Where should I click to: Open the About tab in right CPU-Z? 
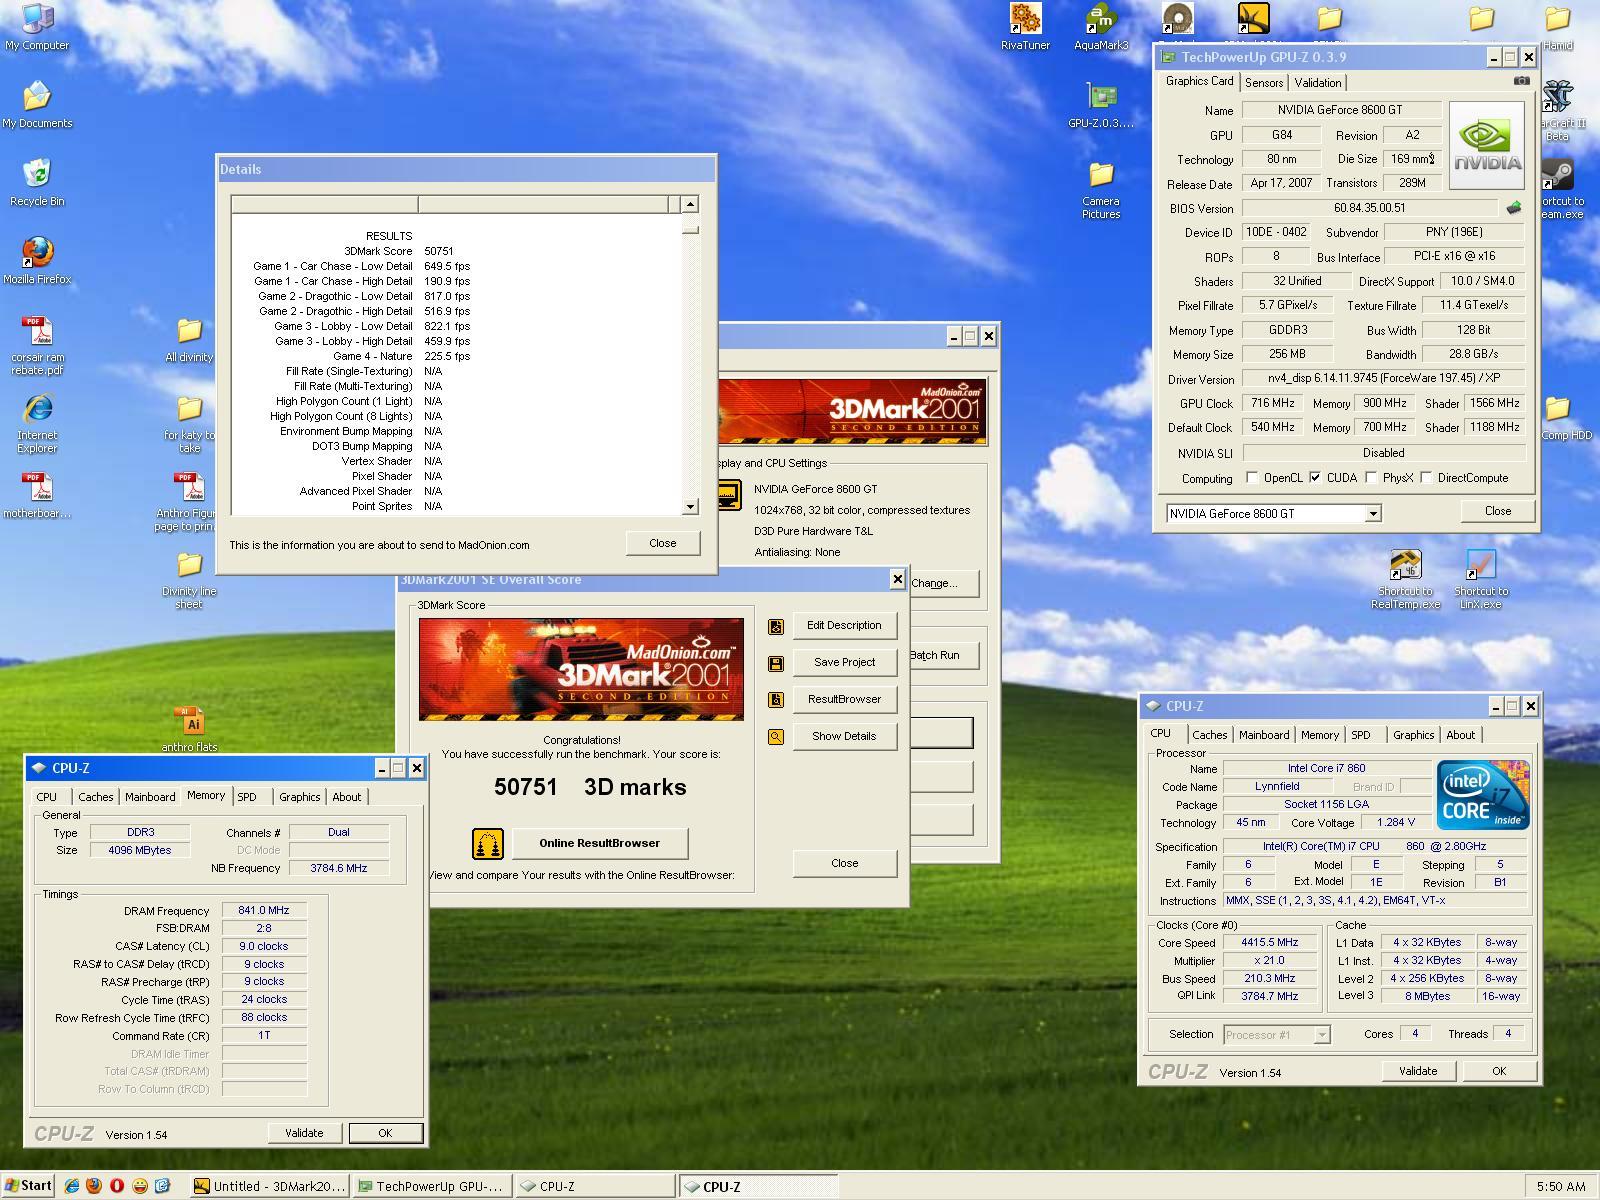[x=1460, y=735]
